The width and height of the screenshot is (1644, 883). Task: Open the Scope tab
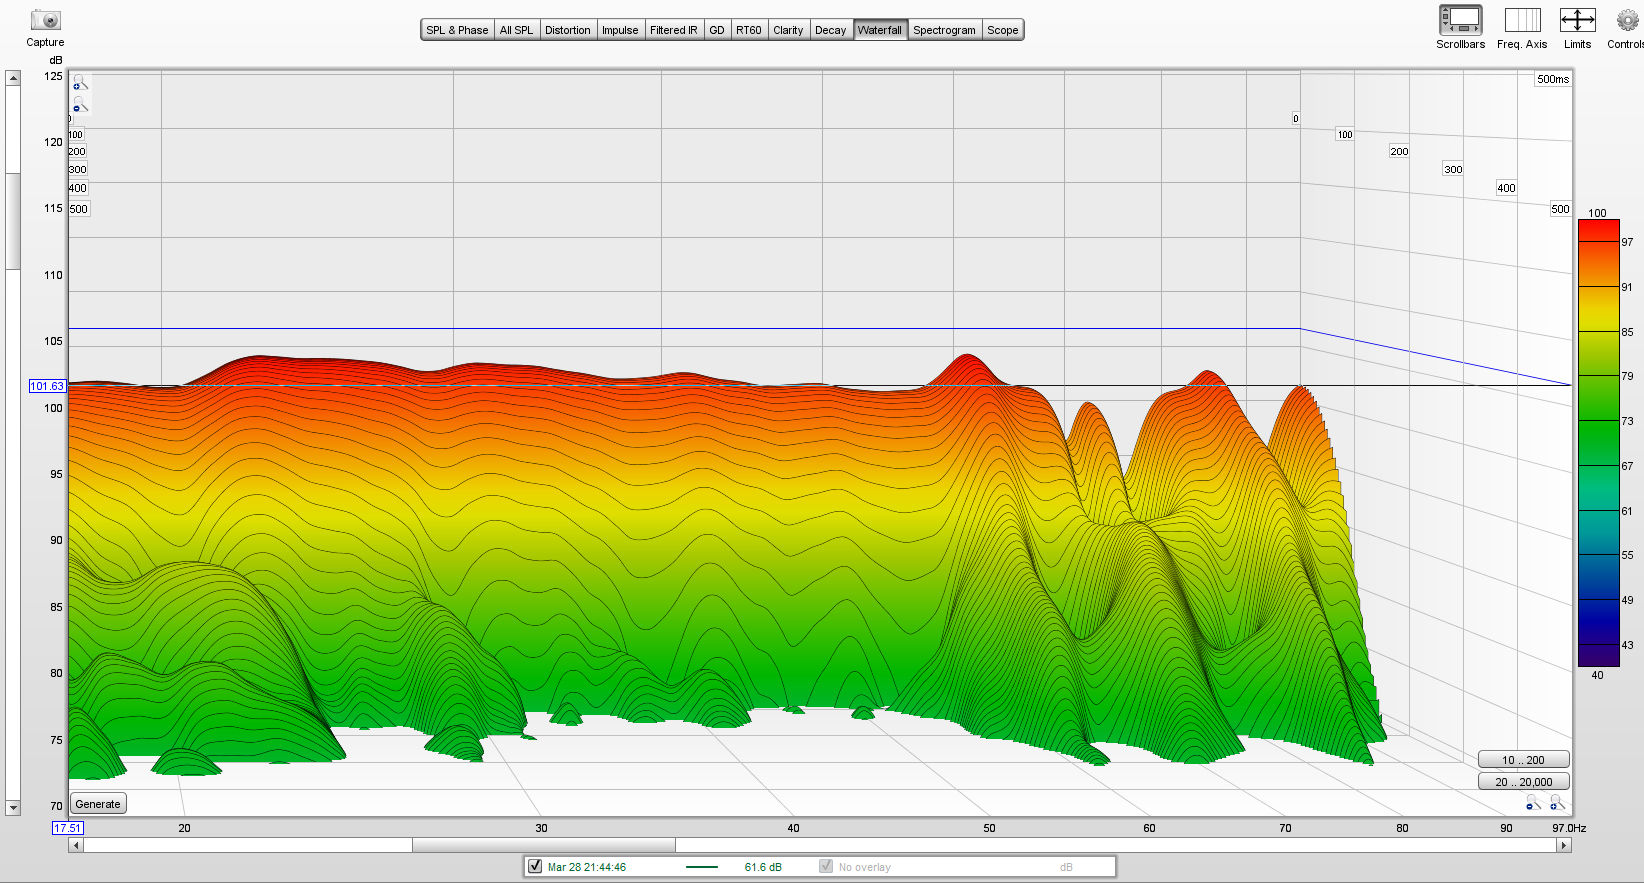click(1003, 30)
